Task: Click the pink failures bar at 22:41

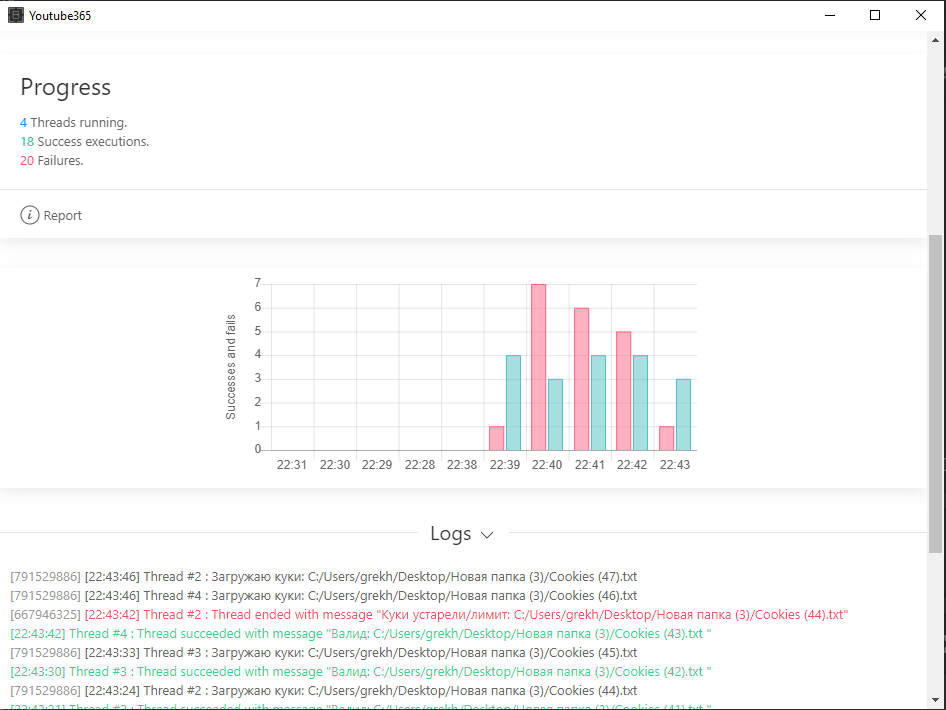Action: 581,379
